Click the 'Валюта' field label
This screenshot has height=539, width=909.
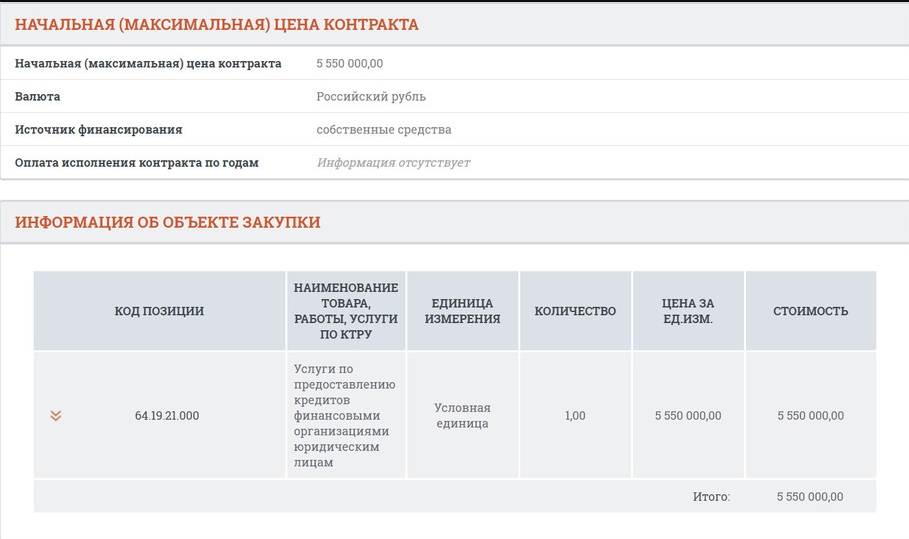coord(38,97)
